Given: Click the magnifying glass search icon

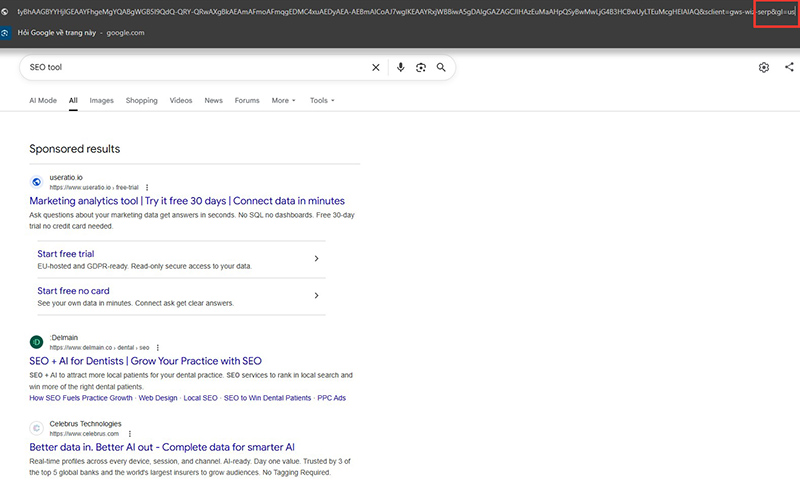Looking at the screenshot, I should tap(441, 67).
